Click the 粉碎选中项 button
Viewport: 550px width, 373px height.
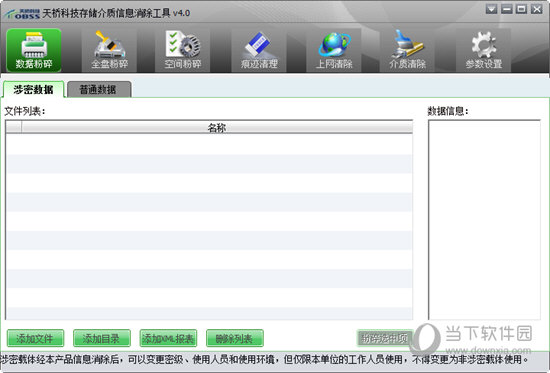pyautogui.click(x=384, y=338)
